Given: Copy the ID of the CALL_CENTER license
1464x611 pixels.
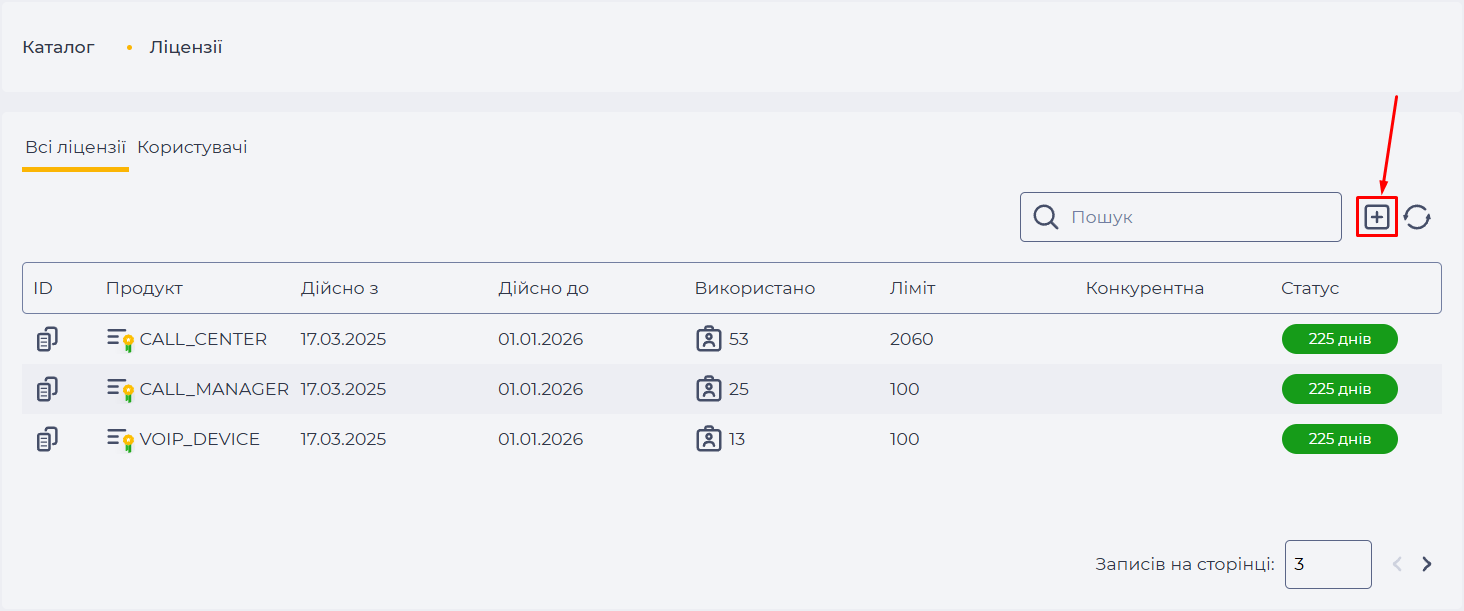Looking at the screenshot, I should point(47,340).
